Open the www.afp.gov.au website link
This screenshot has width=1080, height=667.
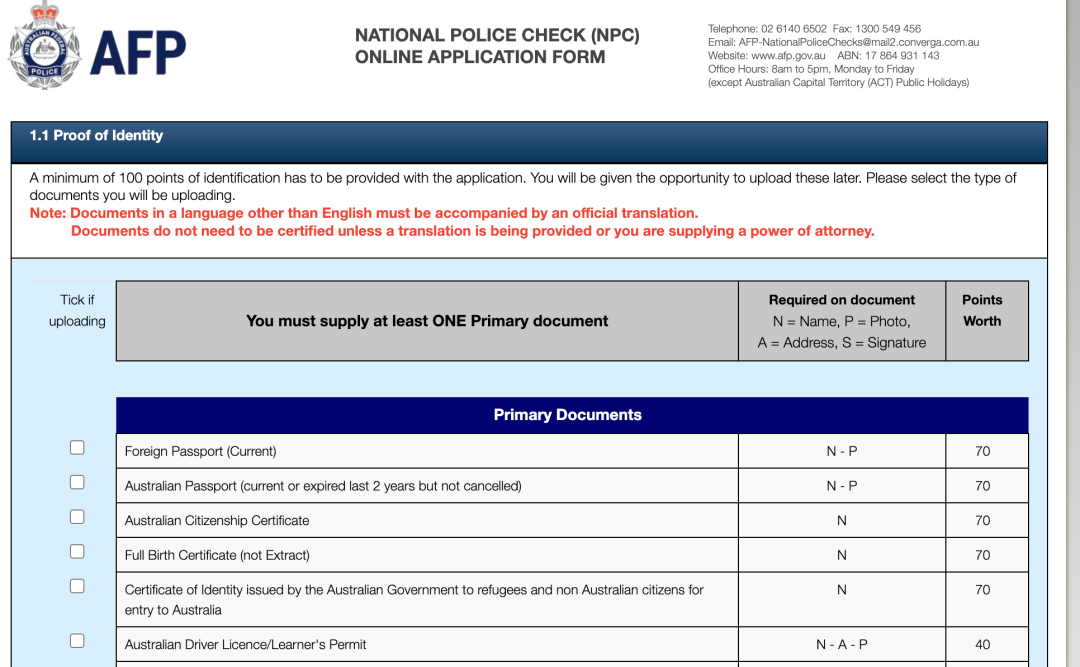pos(788,56)
